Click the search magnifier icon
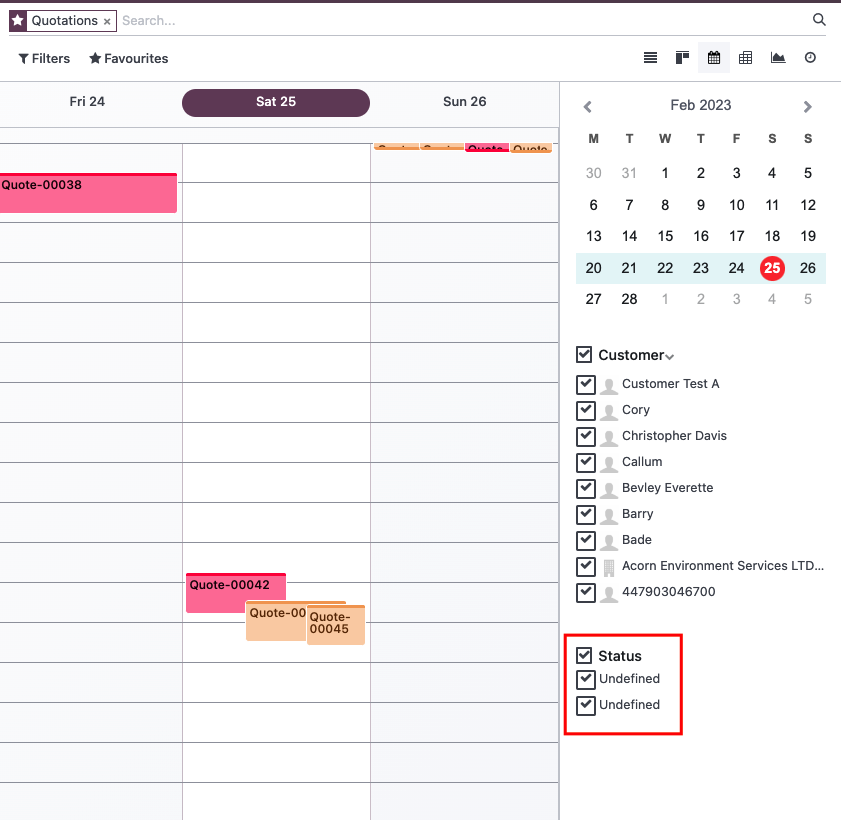841x820 pixels. point(819,20)
